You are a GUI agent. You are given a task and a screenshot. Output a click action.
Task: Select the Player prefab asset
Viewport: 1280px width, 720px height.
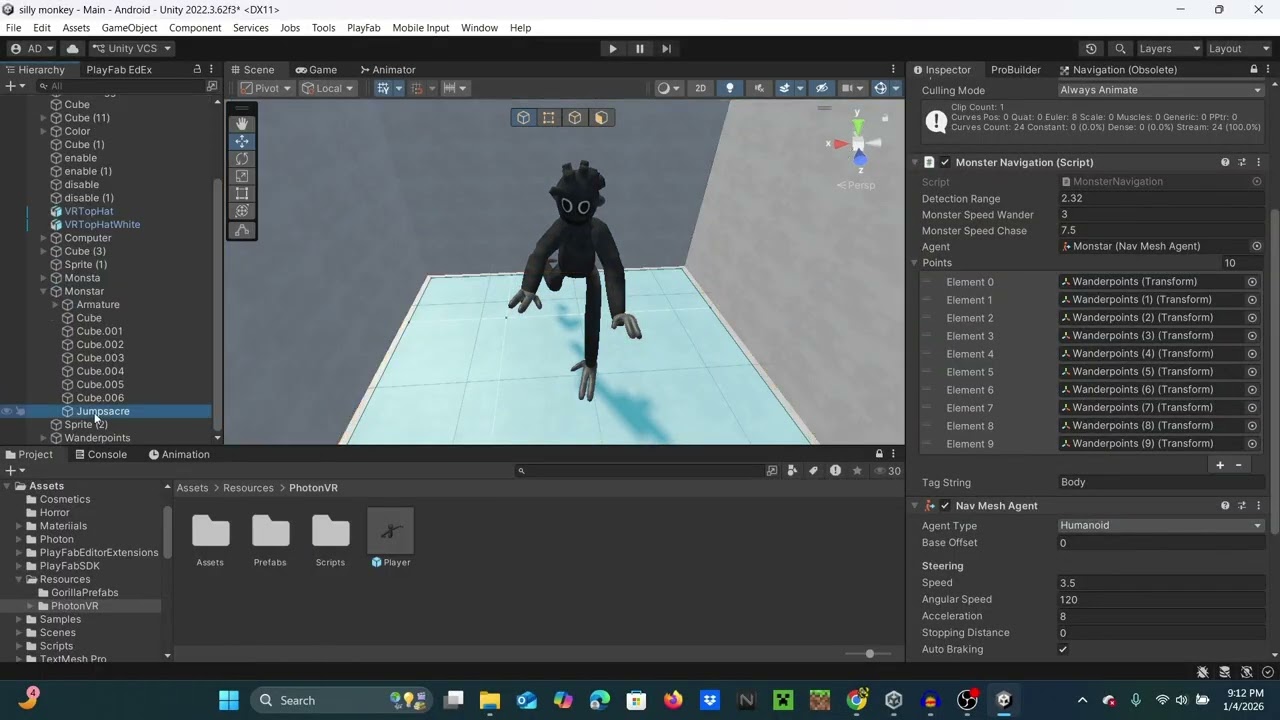pyautogui.click(x=390, y=540)
